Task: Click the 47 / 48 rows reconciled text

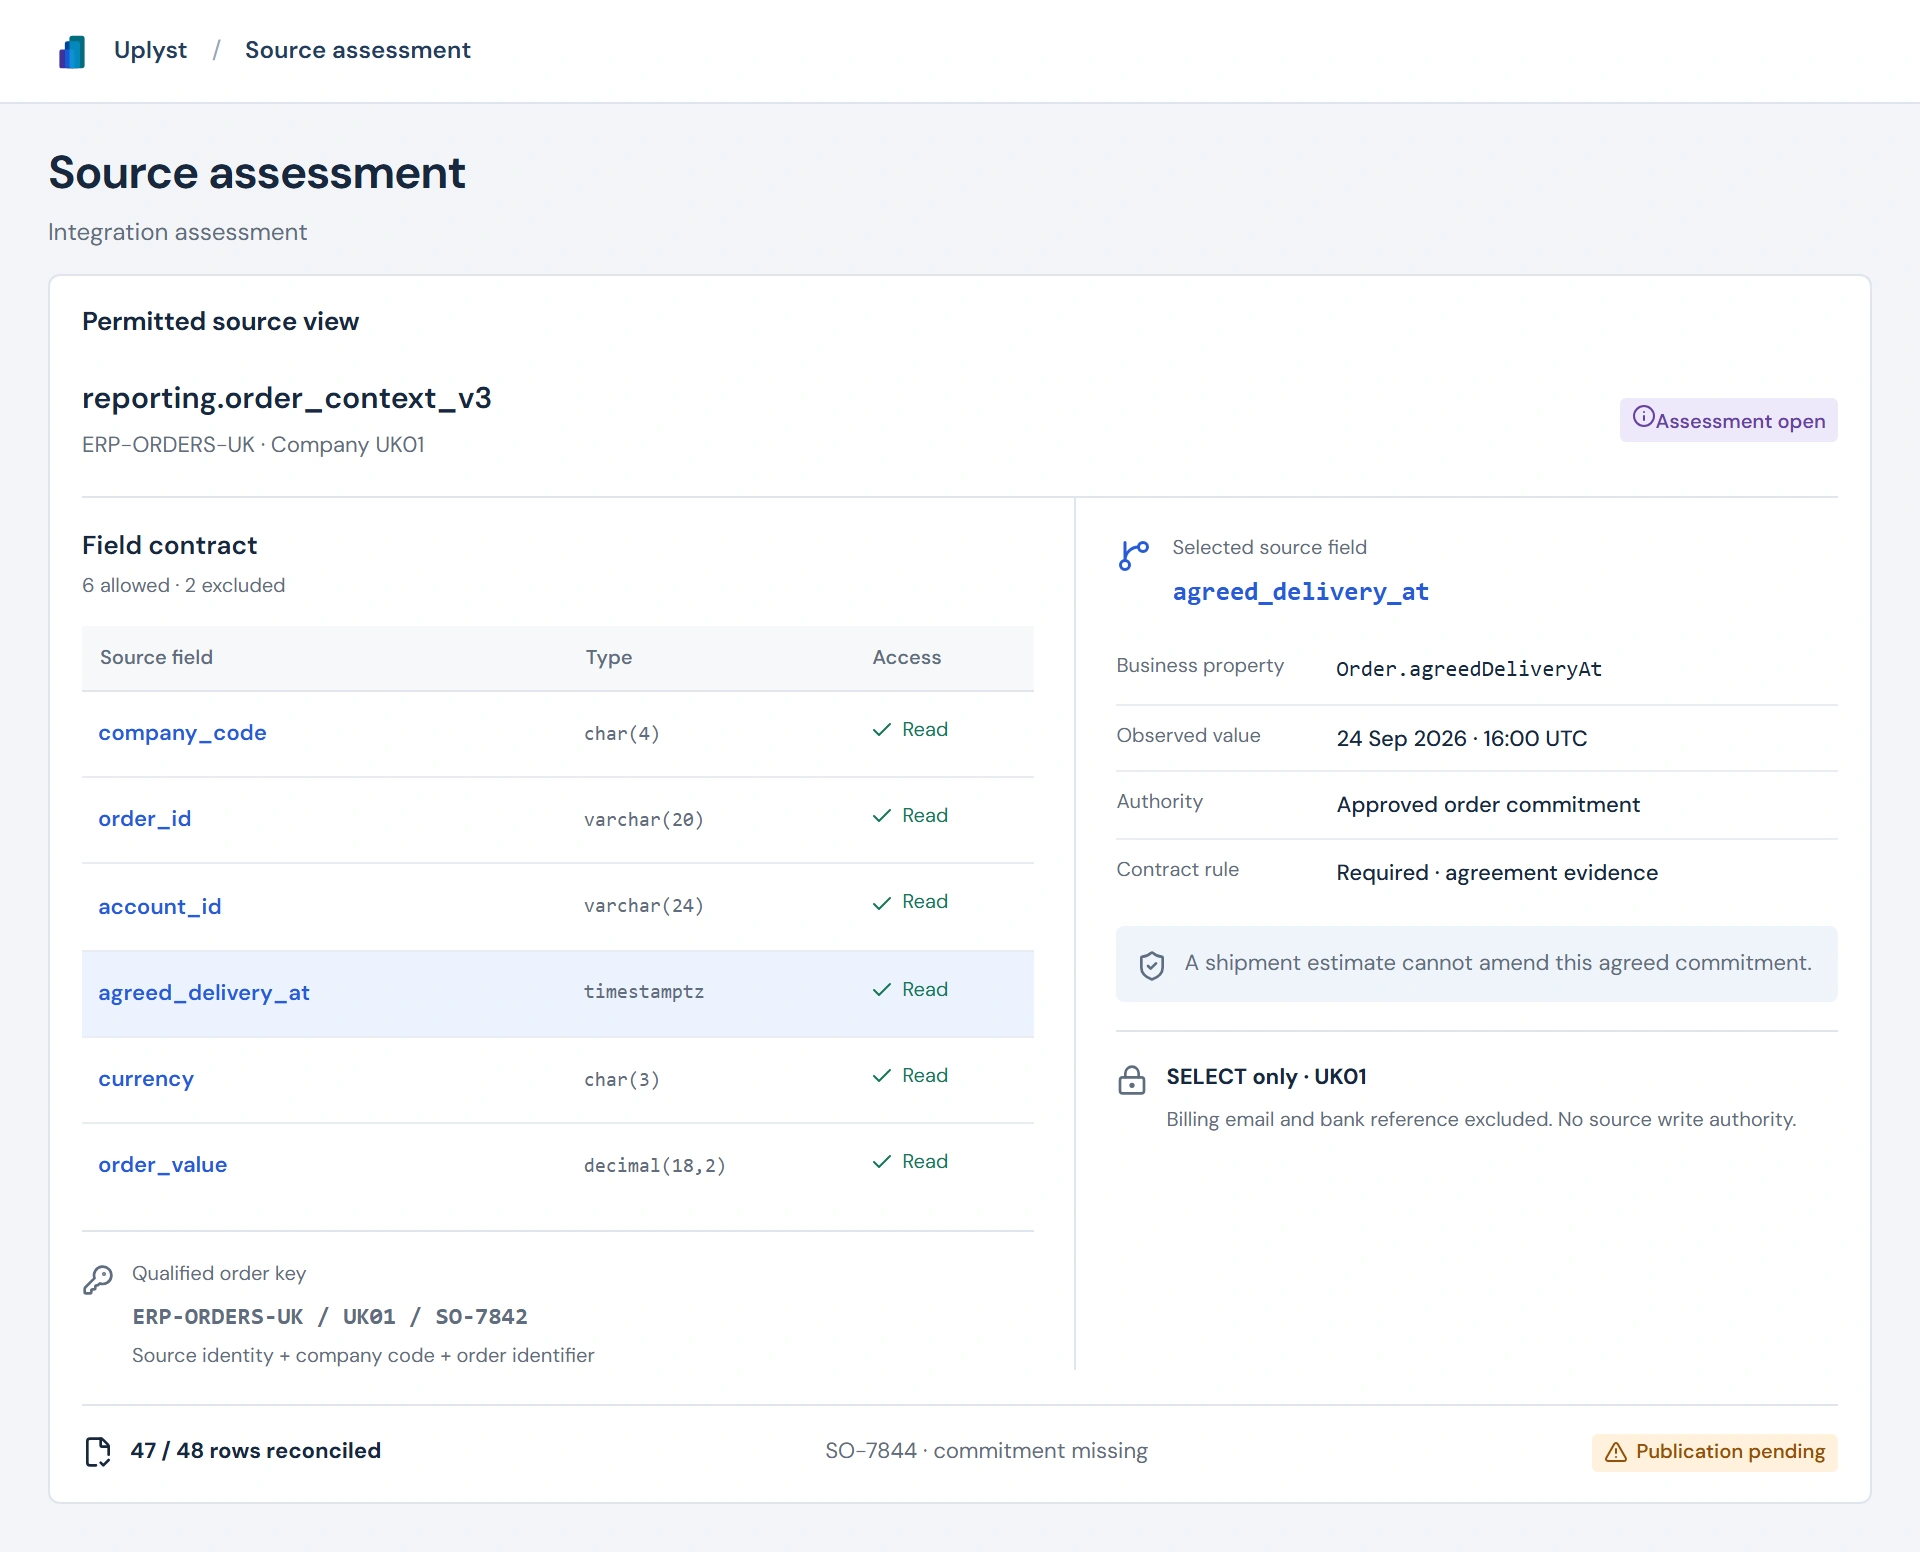Action: (x=255, y=1451)
